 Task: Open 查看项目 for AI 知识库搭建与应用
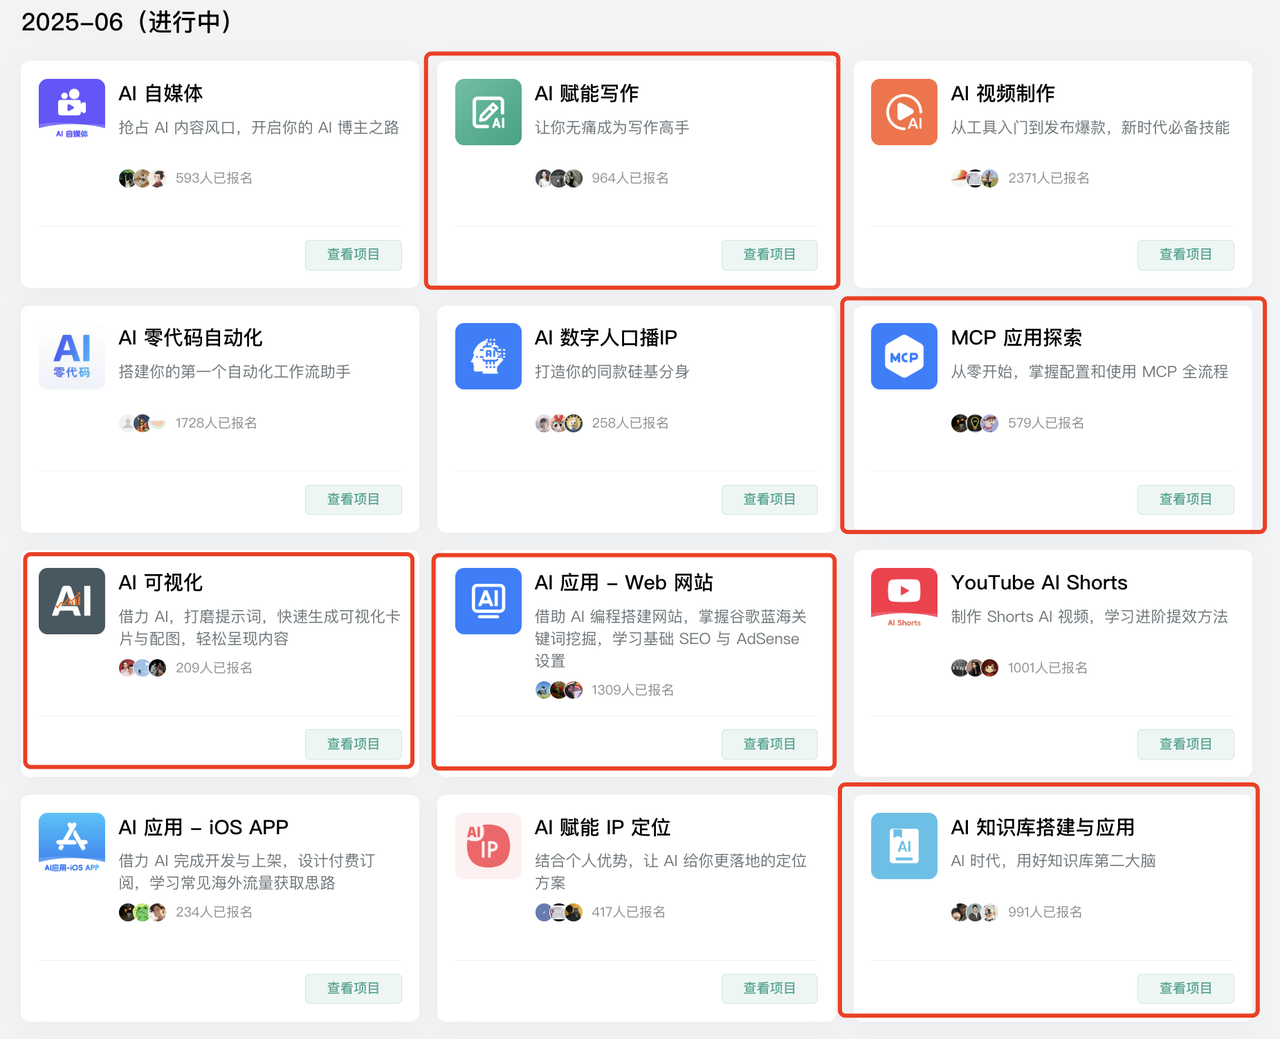(x=1186, y=989)
